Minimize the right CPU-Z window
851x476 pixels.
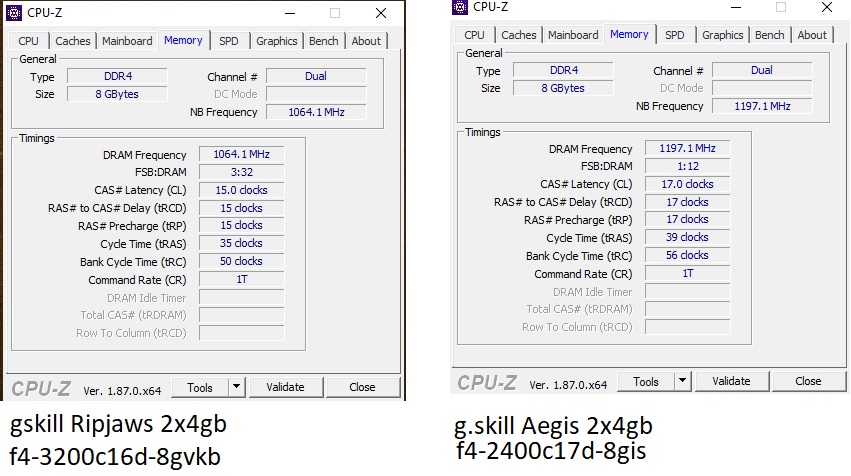coord(736,7)
